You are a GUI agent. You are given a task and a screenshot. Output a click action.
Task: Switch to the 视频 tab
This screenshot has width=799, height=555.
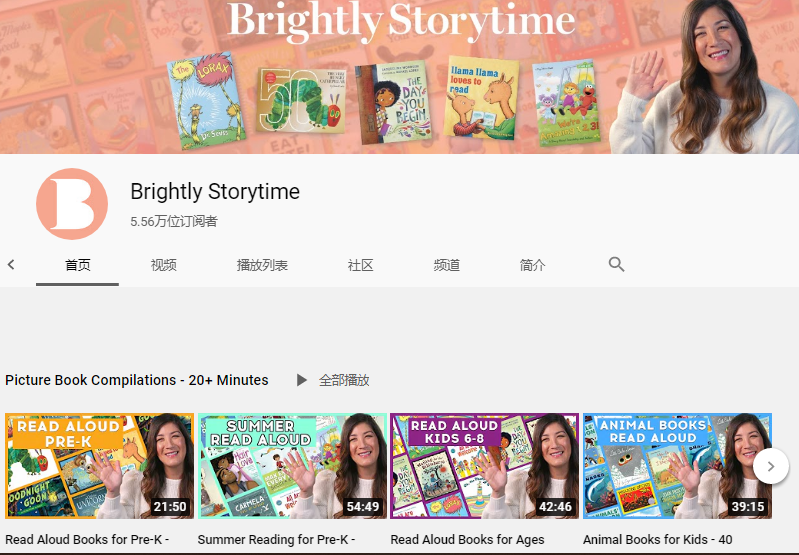click(164, 265)
